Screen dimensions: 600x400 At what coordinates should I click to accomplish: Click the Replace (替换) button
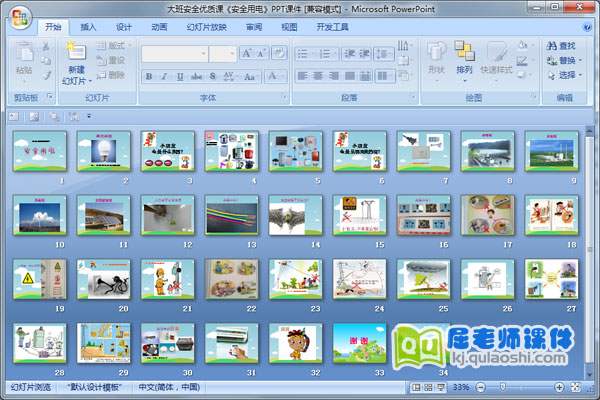[565, 60]
